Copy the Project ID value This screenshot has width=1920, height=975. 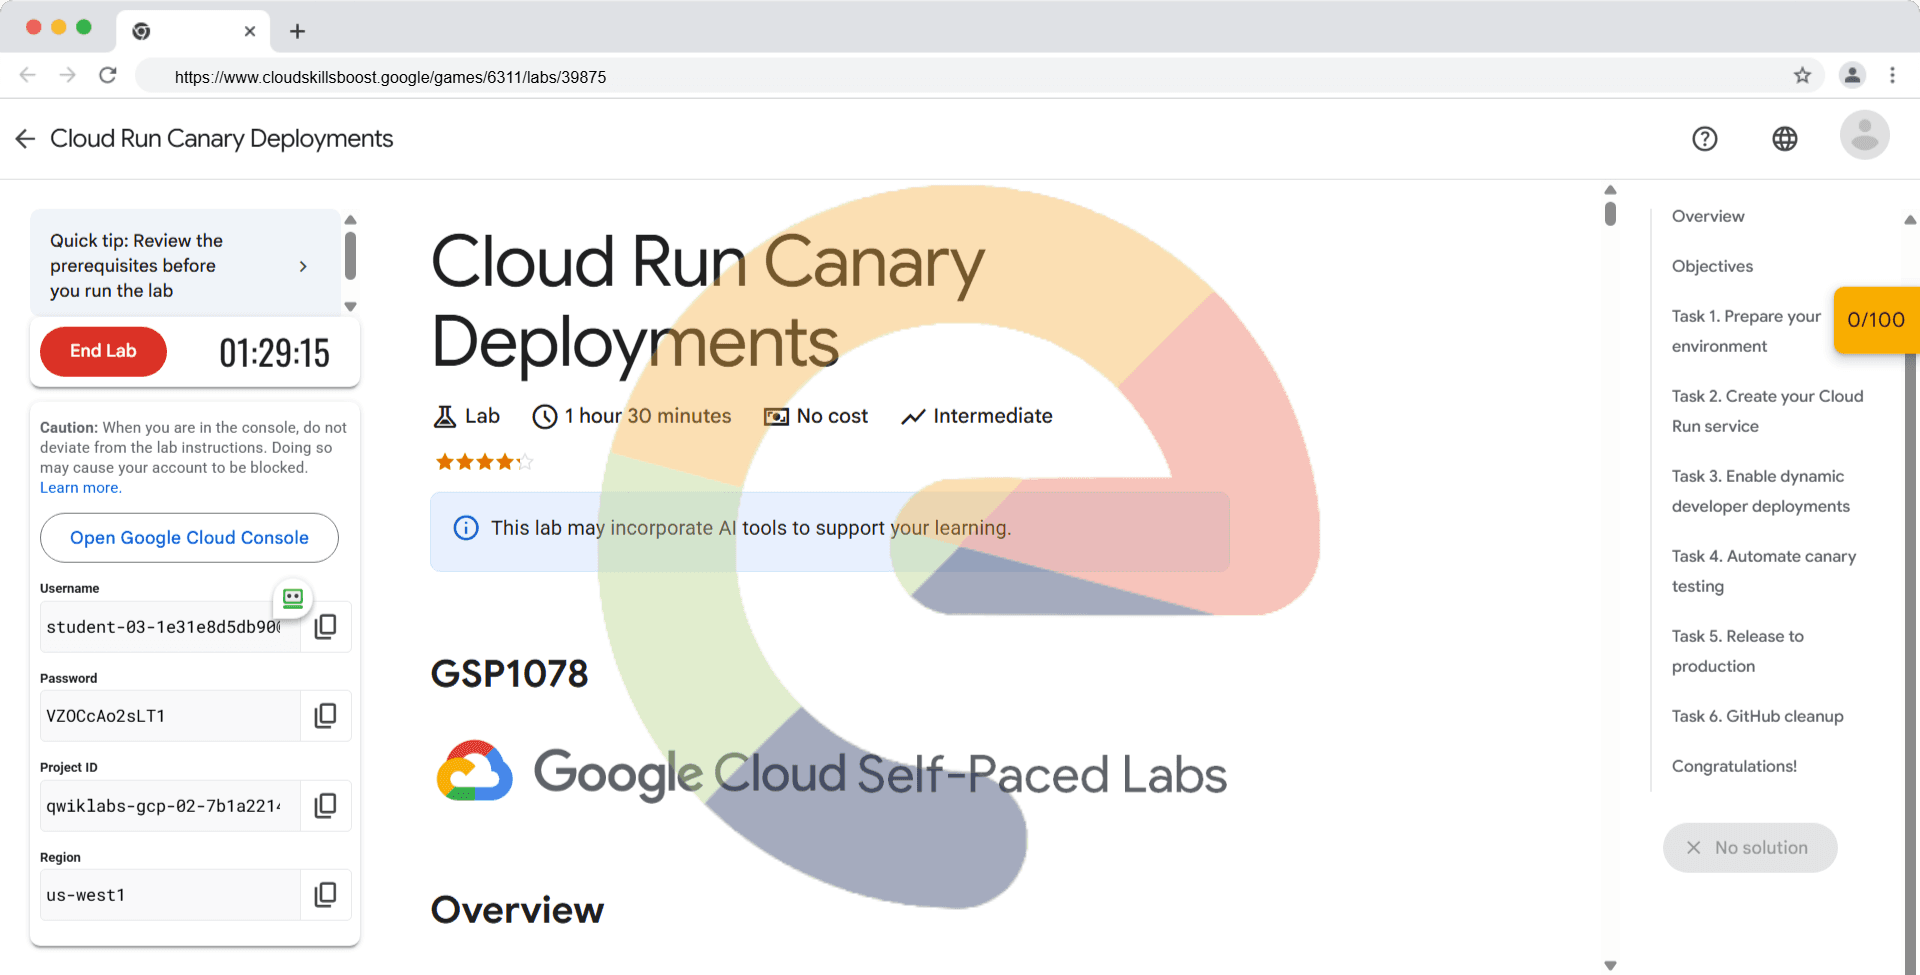pyautogui.click(x=326, y=806)
